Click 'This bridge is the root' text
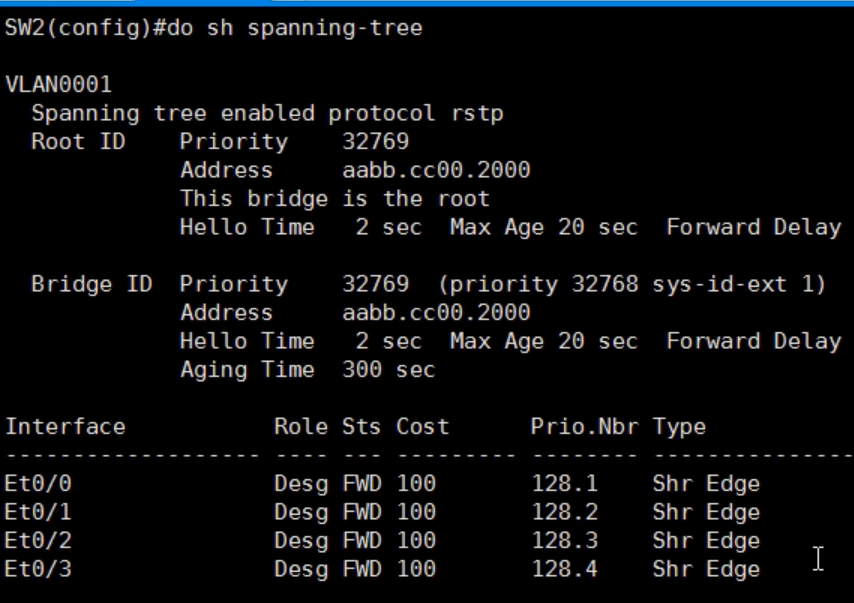This screenshot has width=854, height=603. pos(335,199)
